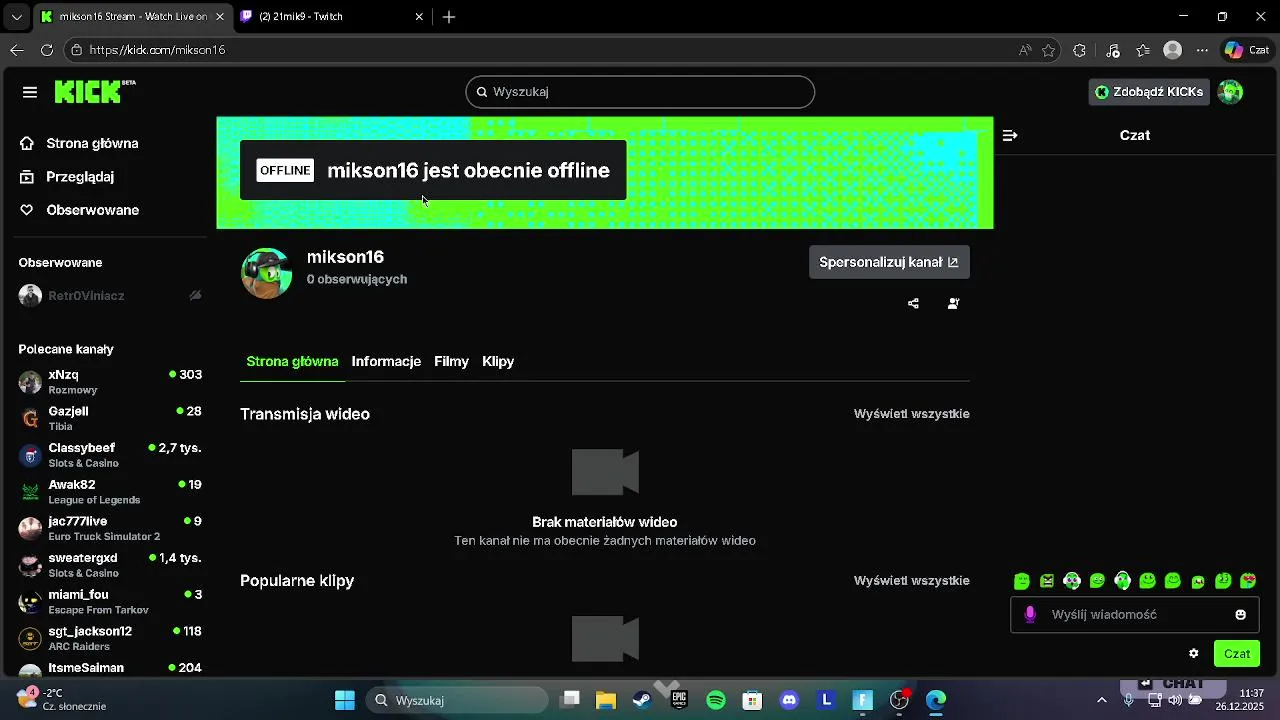The width and height of the screenshot is (1280, 720).
Task: Add page to favorites star icon
Action: (1049, 50)
